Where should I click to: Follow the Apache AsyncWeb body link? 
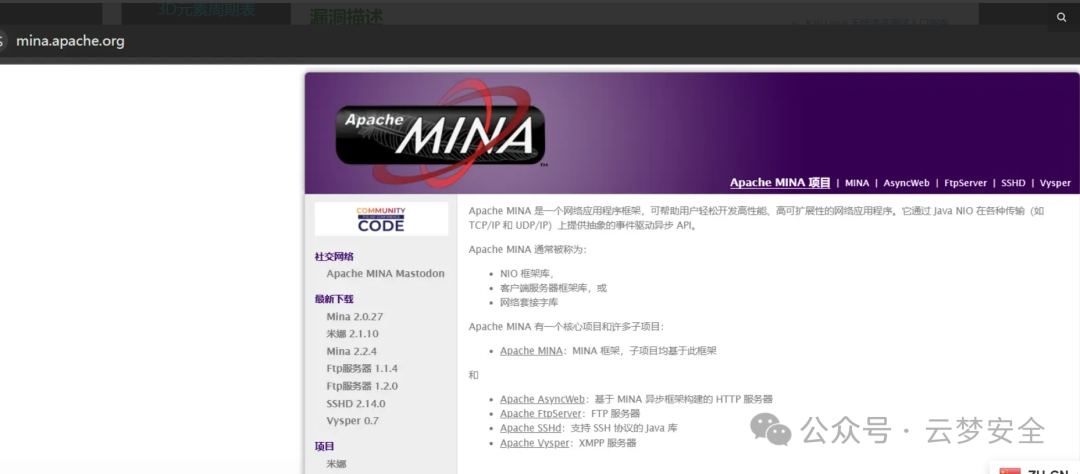coord(542,399)
